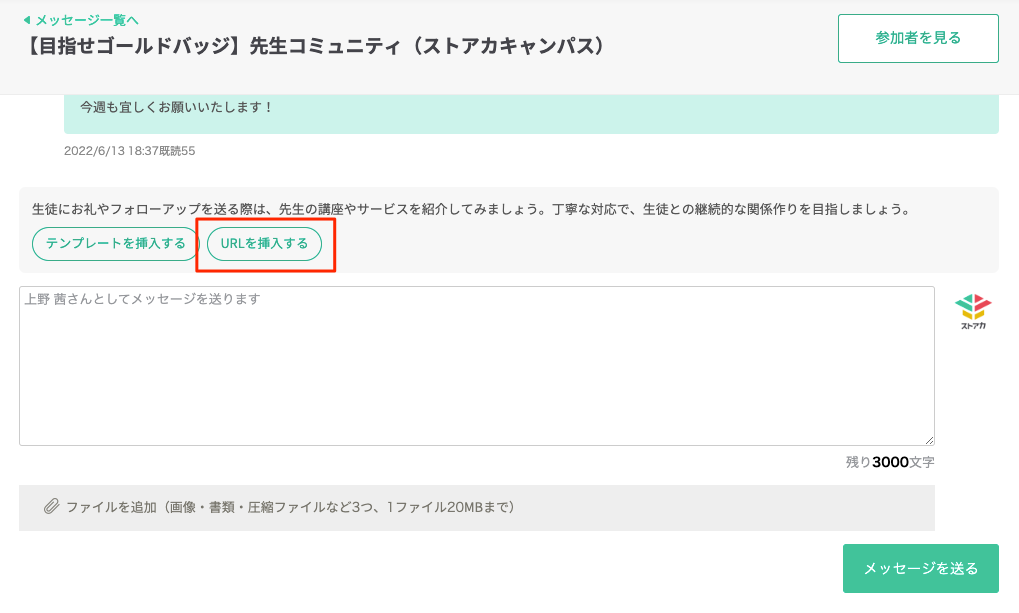Click the 残り3000文字 character counter
Screen dimensions: 1019x613
[x=888, y=459]
